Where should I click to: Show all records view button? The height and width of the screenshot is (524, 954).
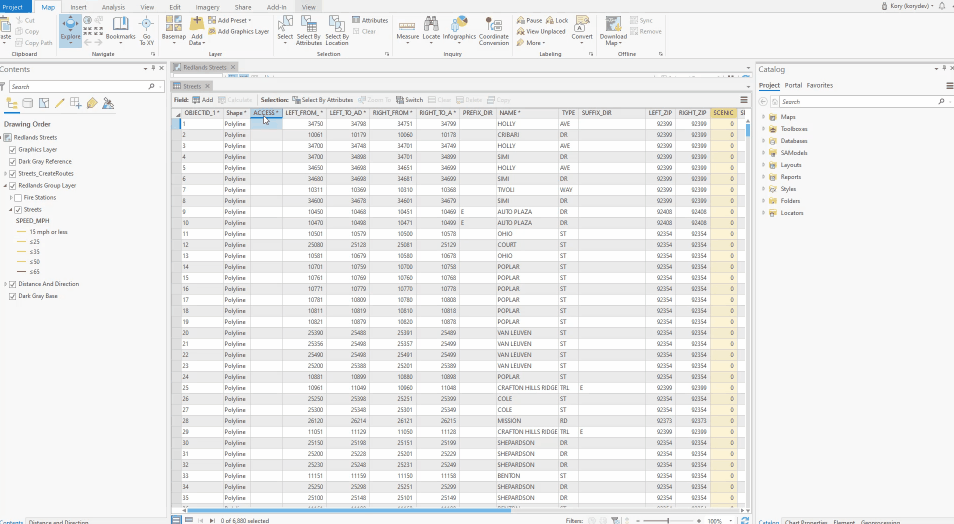point(176,520)
